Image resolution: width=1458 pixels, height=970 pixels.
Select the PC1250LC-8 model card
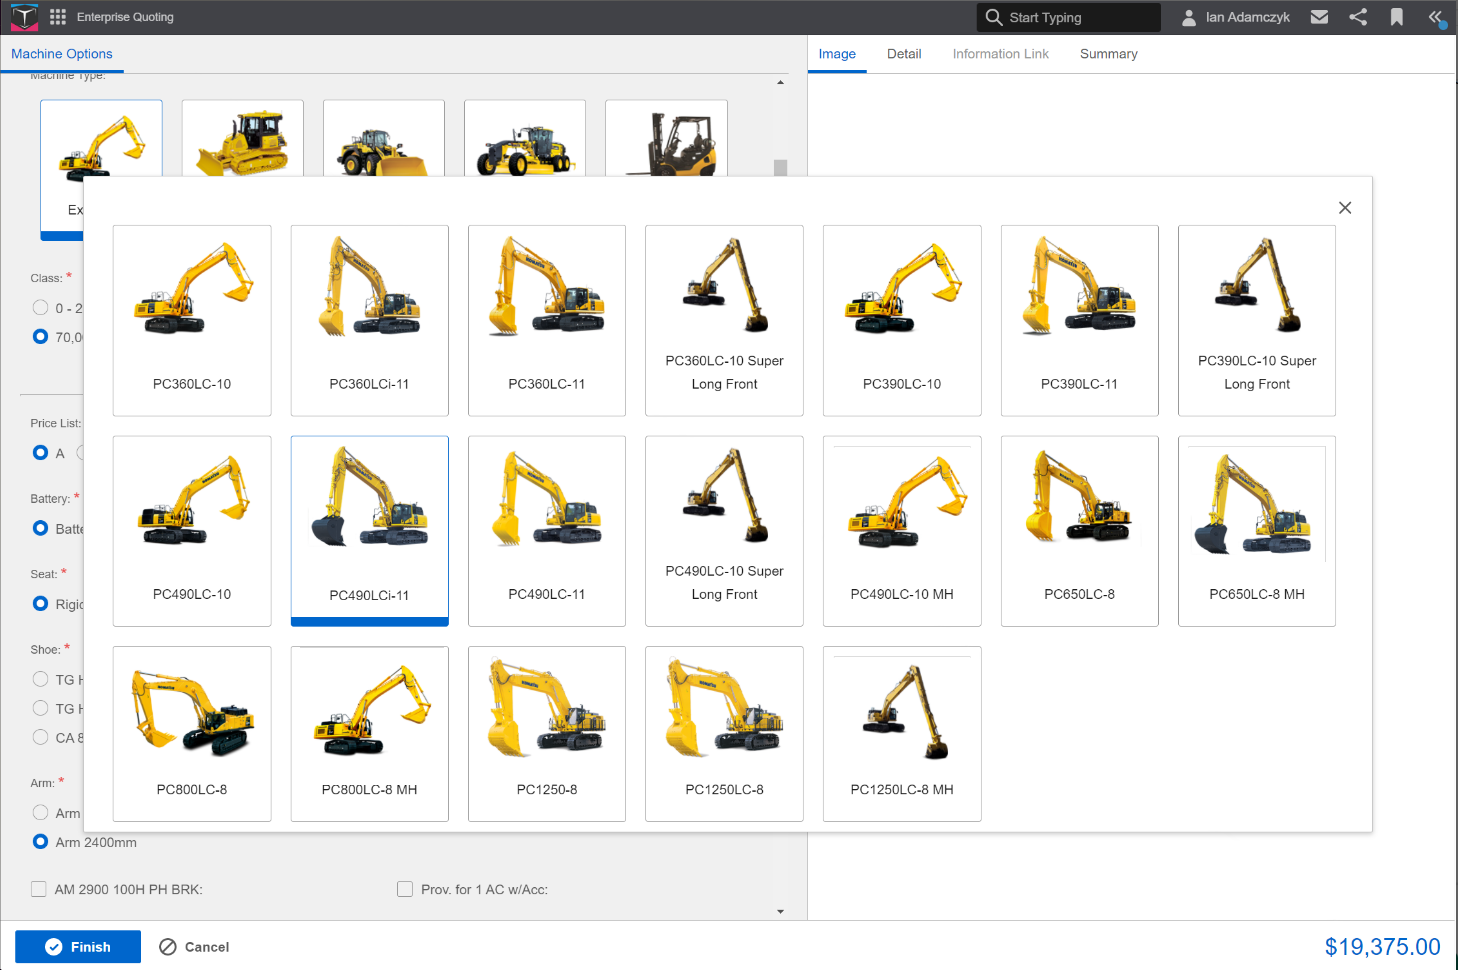click(x=724, y=734)
